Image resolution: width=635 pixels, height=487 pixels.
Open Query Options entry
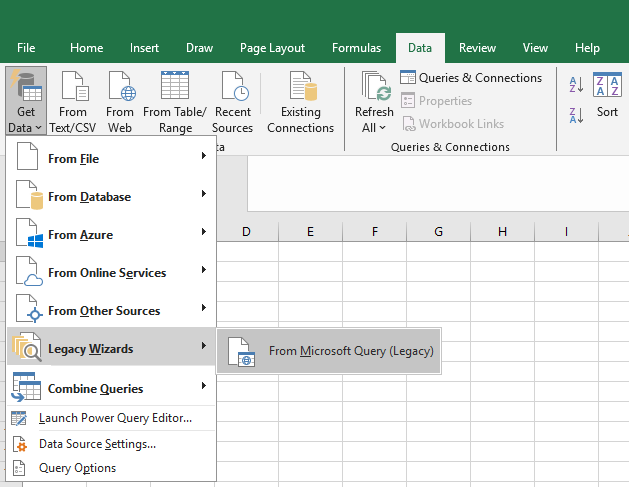(111, 468)
